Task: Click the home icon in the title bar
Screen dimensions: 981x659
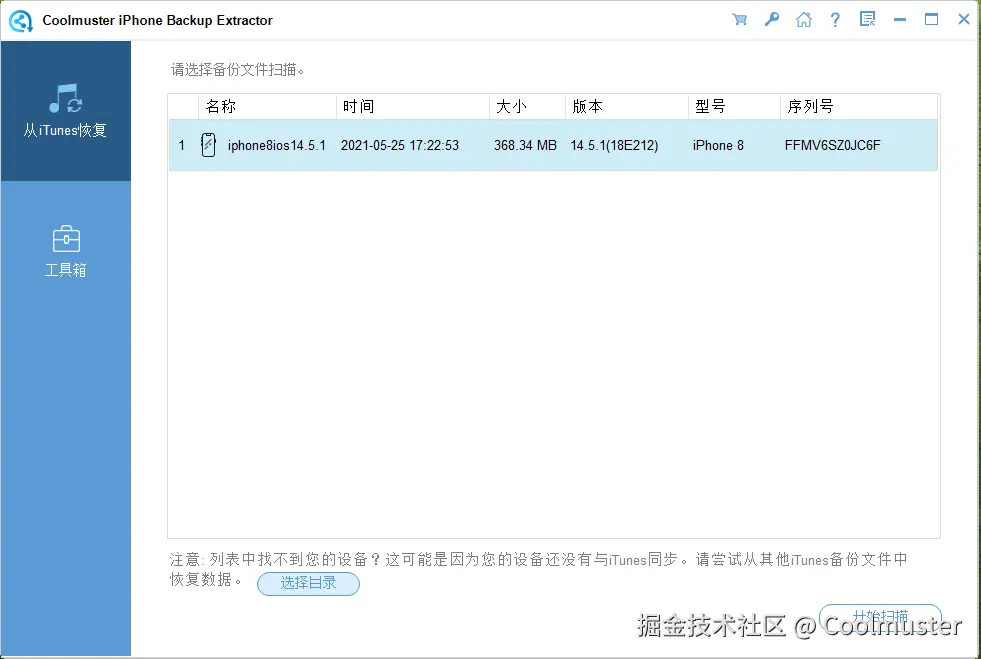Action: point(803,19)
